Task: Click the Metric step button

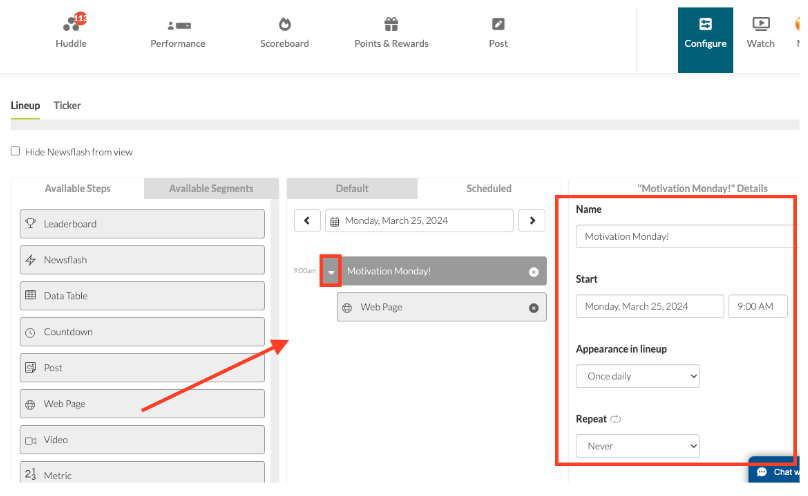Action: (x=142, y=472)
